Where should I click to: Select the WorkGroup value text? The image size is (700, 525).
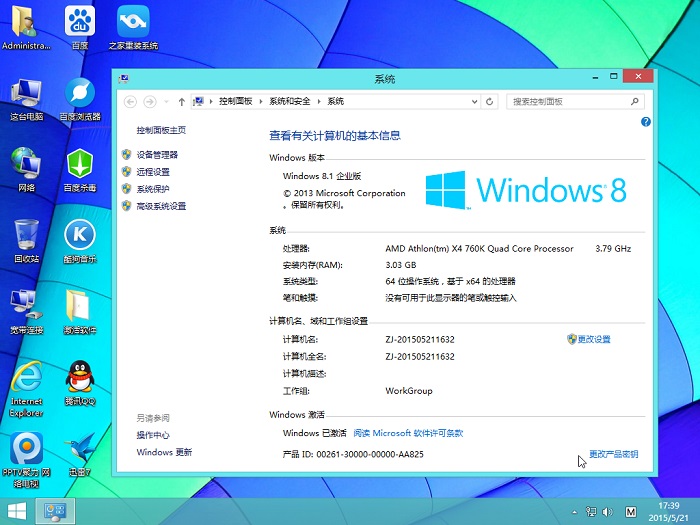click(x=408, y=391)
